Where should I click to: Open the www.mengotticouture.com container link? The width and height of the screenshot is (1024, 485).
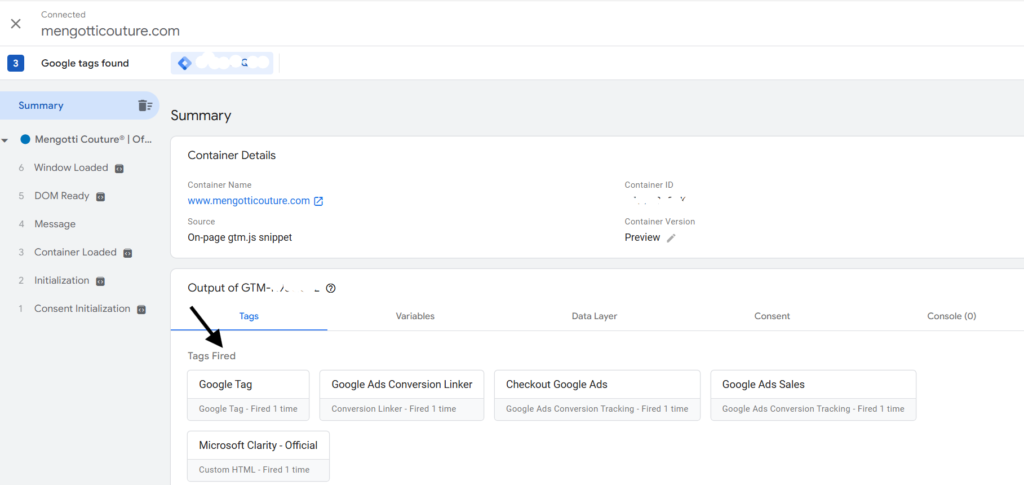point(248,201)
